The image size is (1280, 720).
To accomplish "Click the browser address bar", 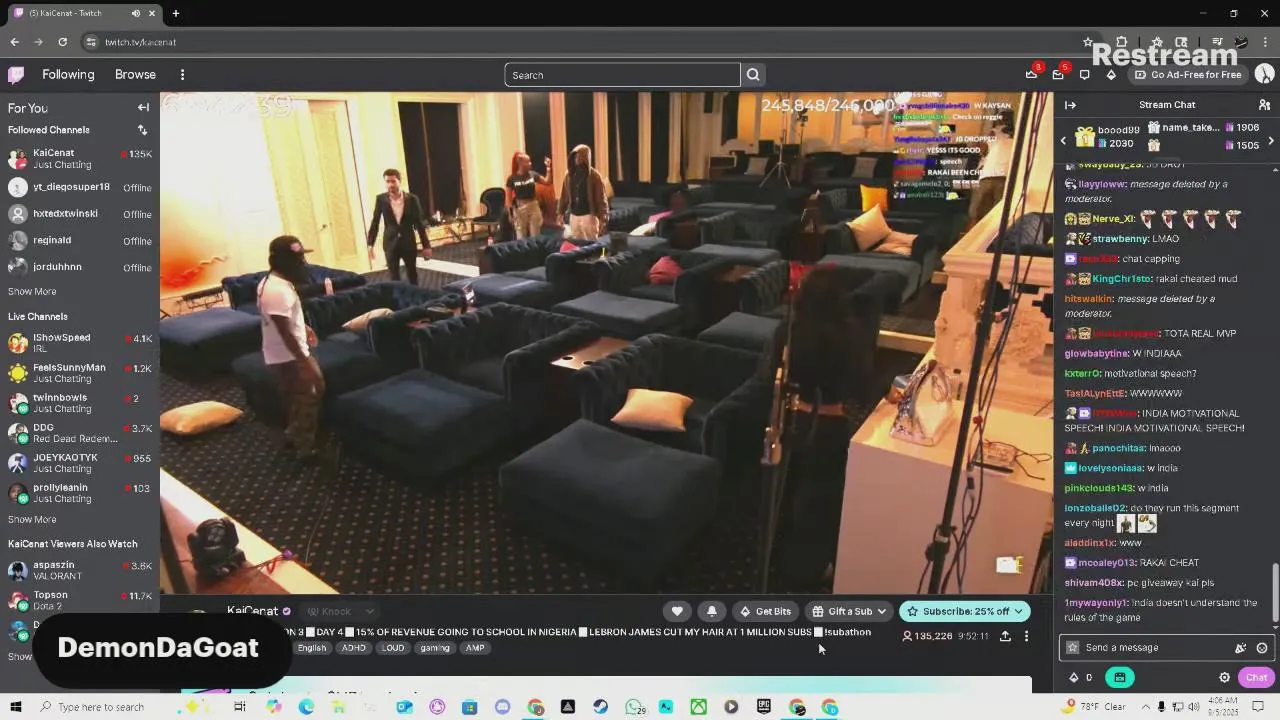I will click(x=580, y=42).
